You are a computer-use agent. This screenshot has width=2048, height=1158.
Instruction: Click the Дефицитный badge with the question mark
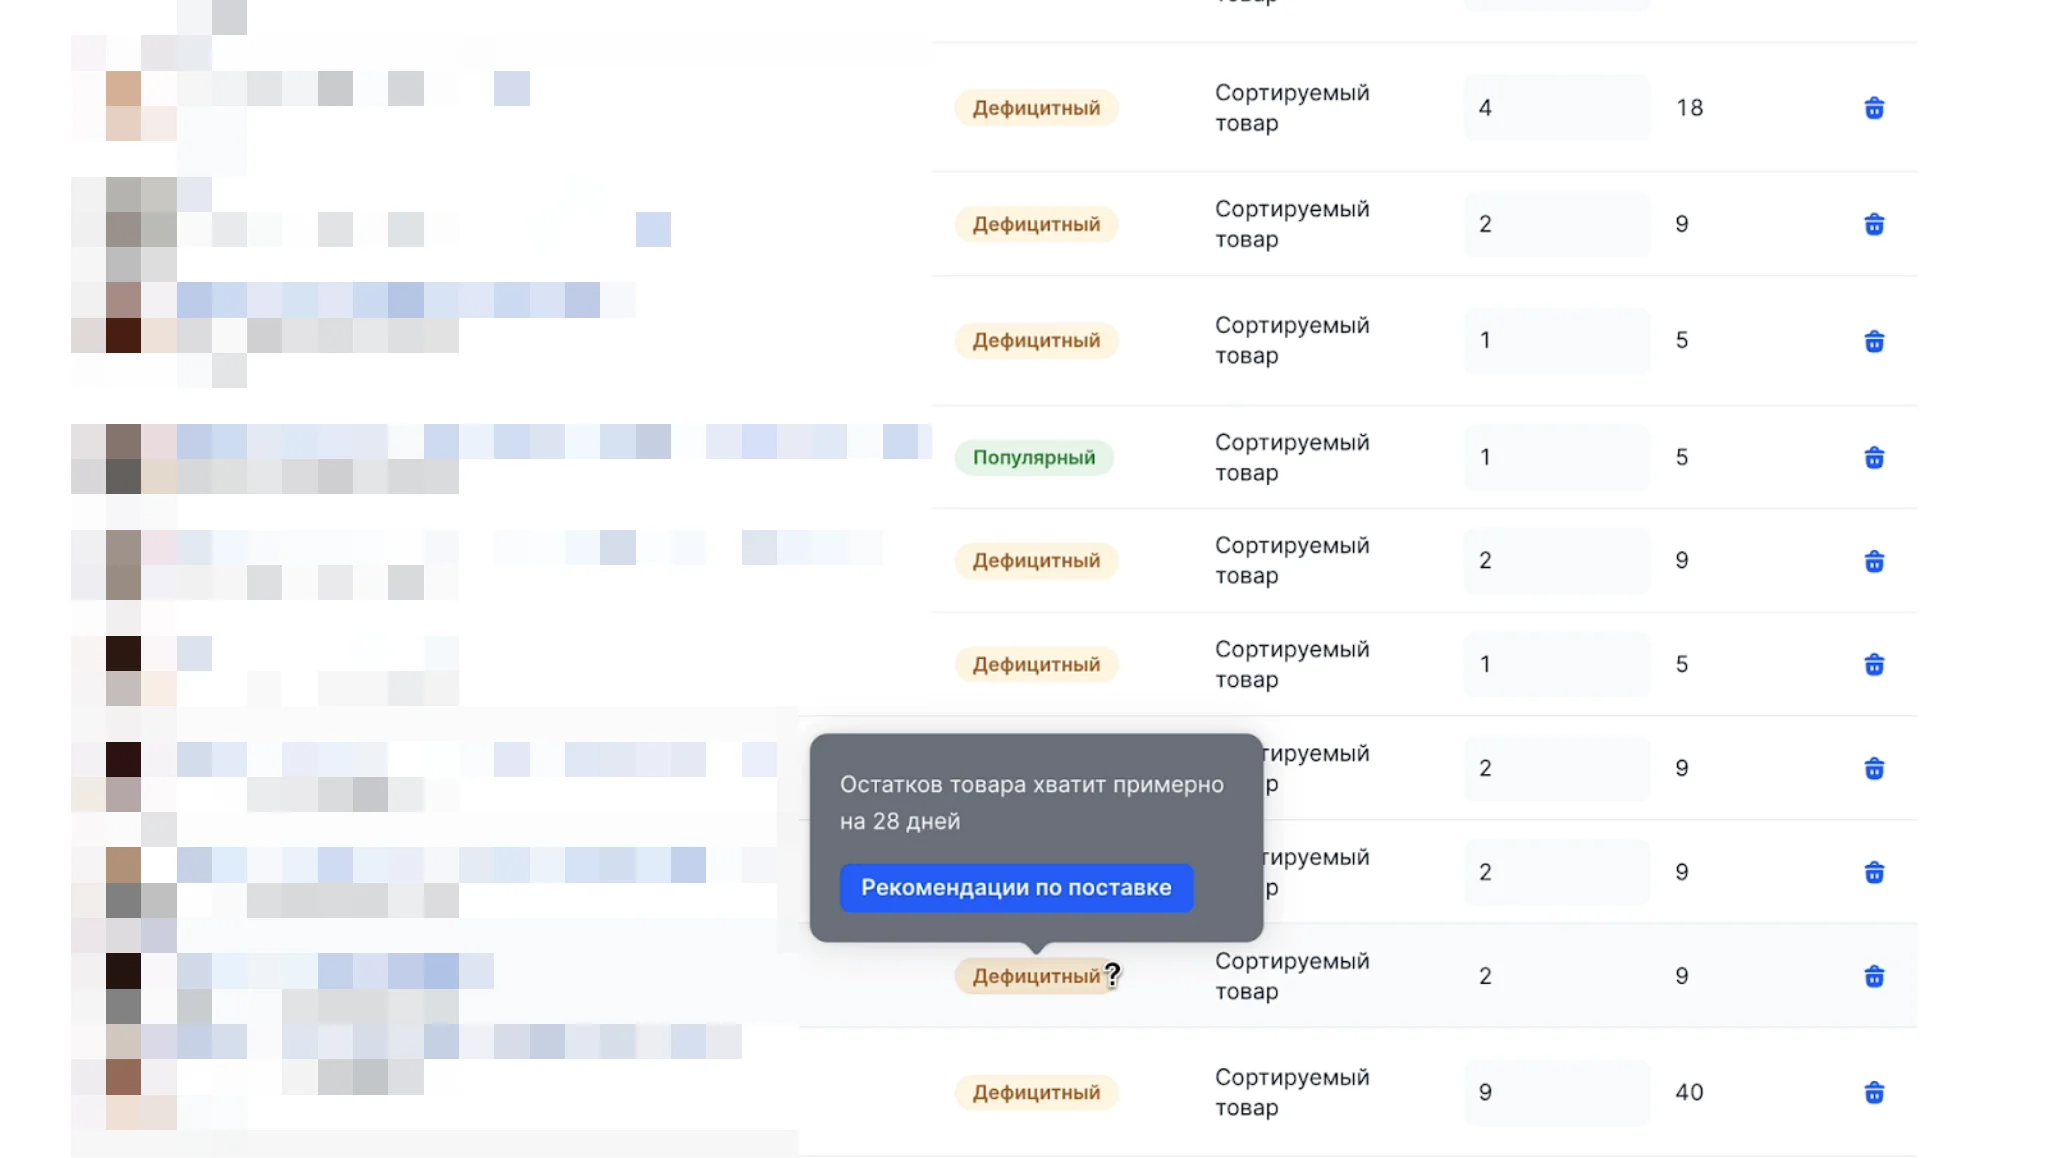[1035, 976]
